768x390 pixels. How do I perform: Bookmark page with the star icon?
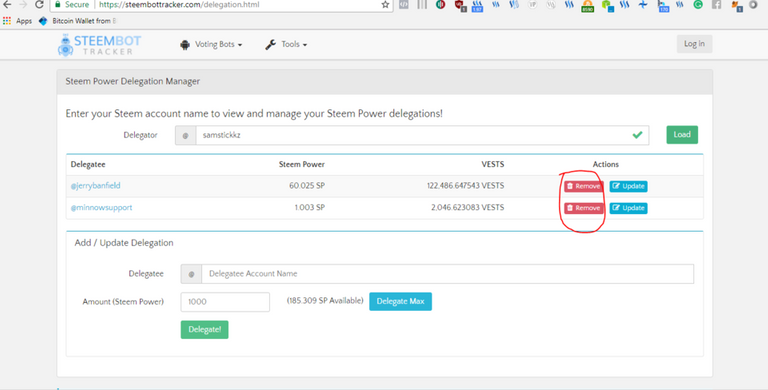pos(385,5)
